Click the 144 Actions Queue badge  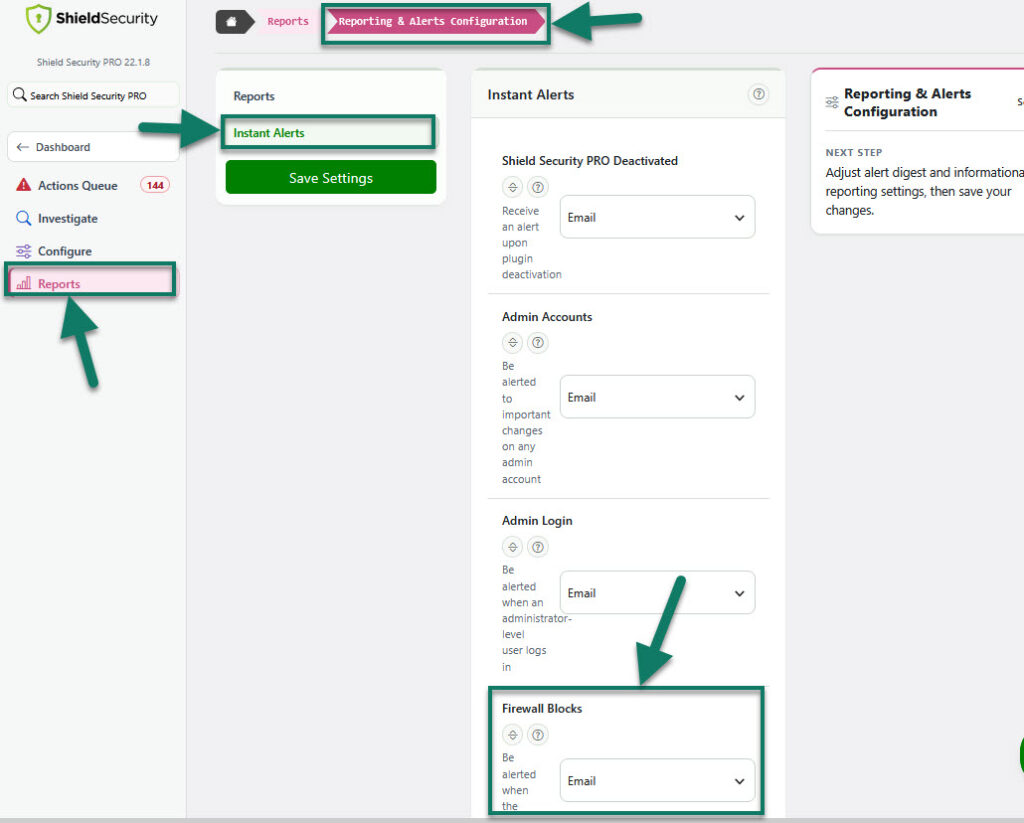155,186
